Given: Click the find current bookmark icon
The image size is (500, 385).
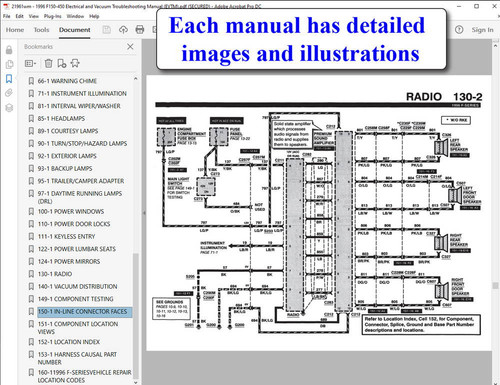Looking at the screenshot, I should (x=75, y=63).
